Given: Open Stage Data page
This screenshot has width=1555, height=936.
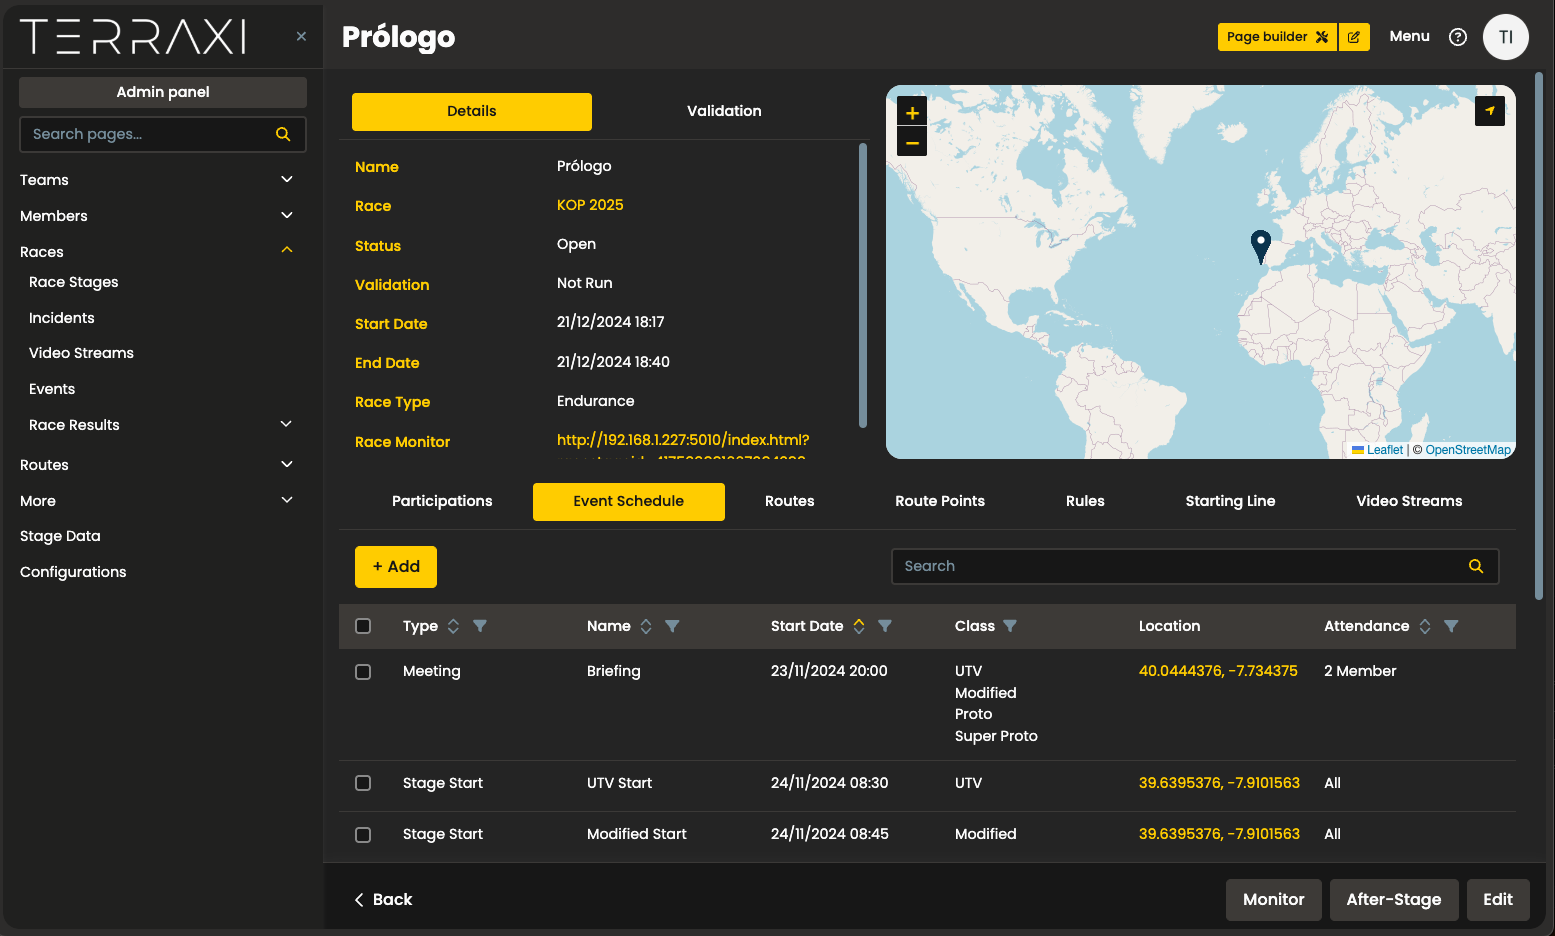Looking at the screenshot, I should [x=60, y=536].
